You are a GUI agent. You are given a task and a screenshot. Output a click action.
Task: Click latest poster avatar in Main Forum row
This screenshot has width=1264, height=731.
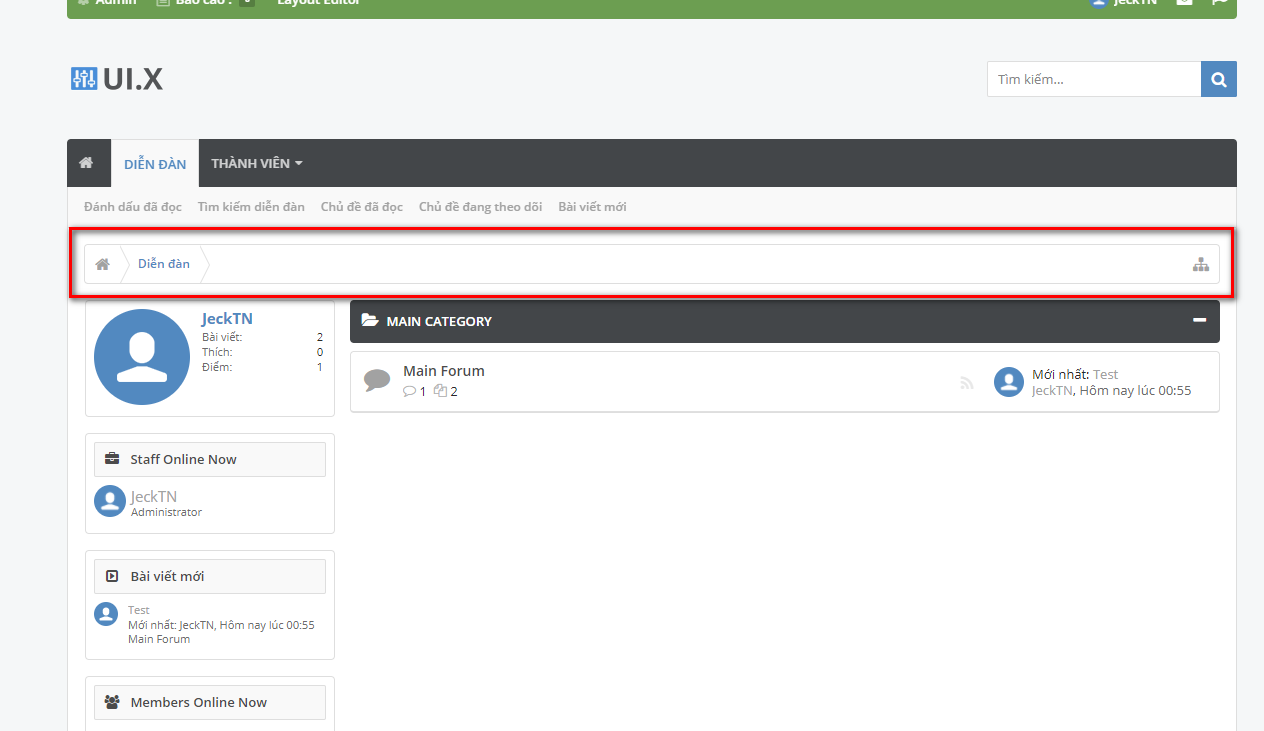(1009, 382)
